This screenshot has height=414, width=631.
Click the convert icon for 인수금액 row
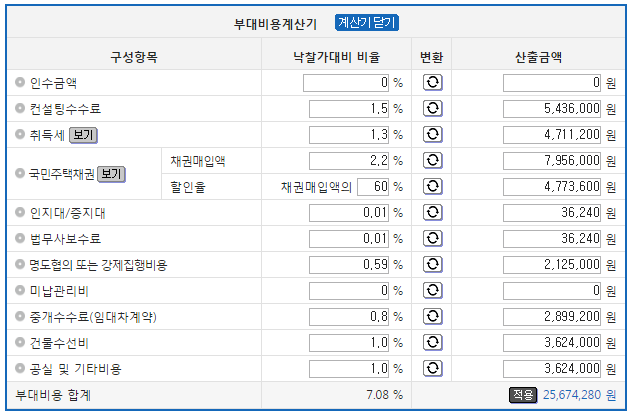coord(433,82)
